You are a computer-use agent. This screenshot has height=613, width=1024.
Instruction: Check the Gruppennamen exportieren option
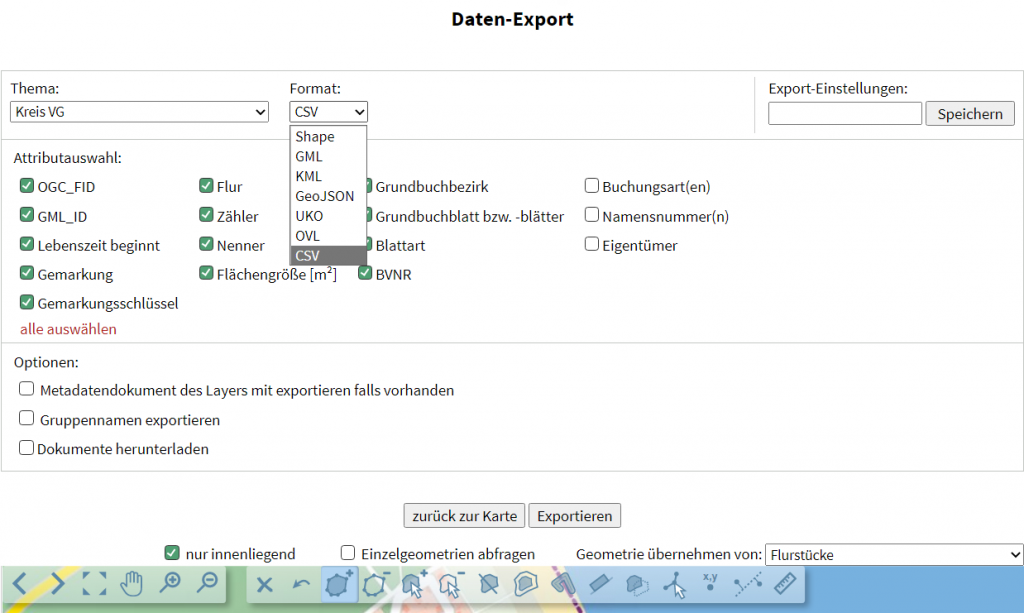(26, 420)
